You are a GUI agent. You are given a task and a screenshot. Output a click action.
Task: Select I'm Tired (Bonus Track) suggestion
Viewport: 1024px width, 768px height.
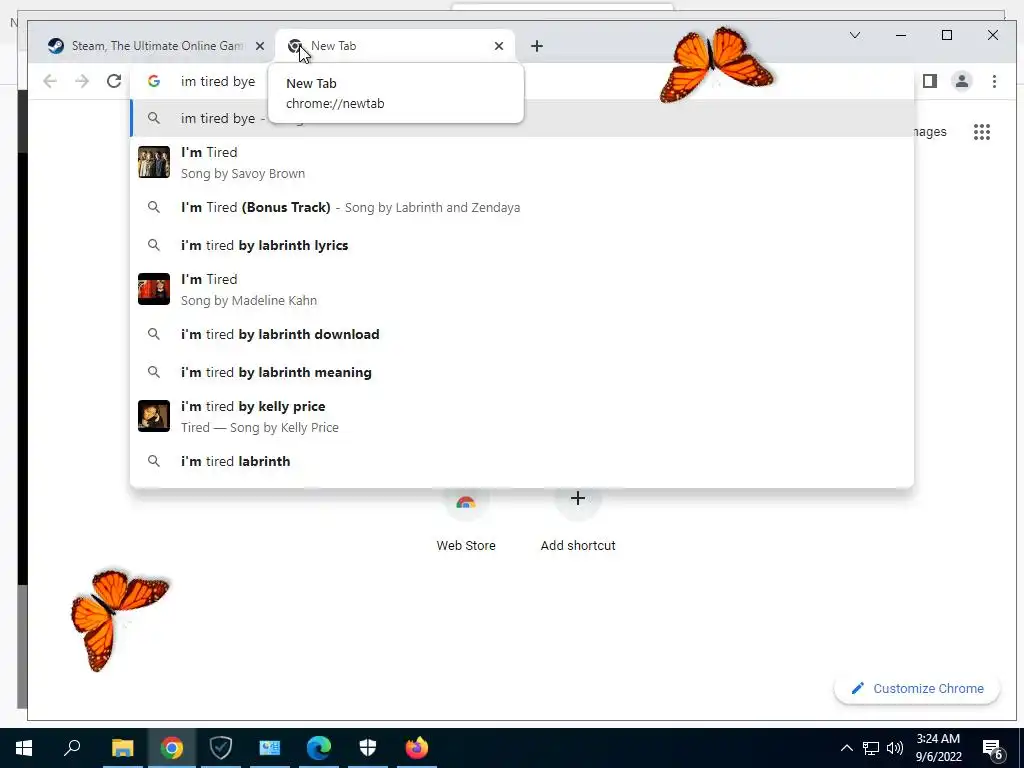pyautogui.click(x=522, y=207)
